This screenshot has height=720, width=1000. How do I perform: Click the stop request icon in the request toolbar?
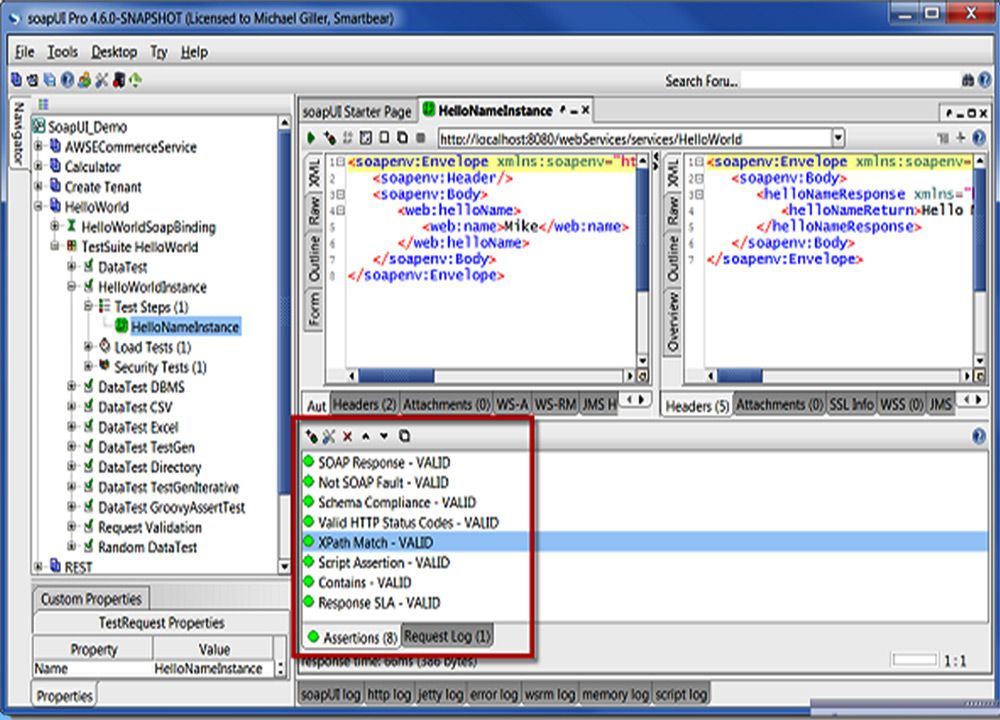point(420,137)
